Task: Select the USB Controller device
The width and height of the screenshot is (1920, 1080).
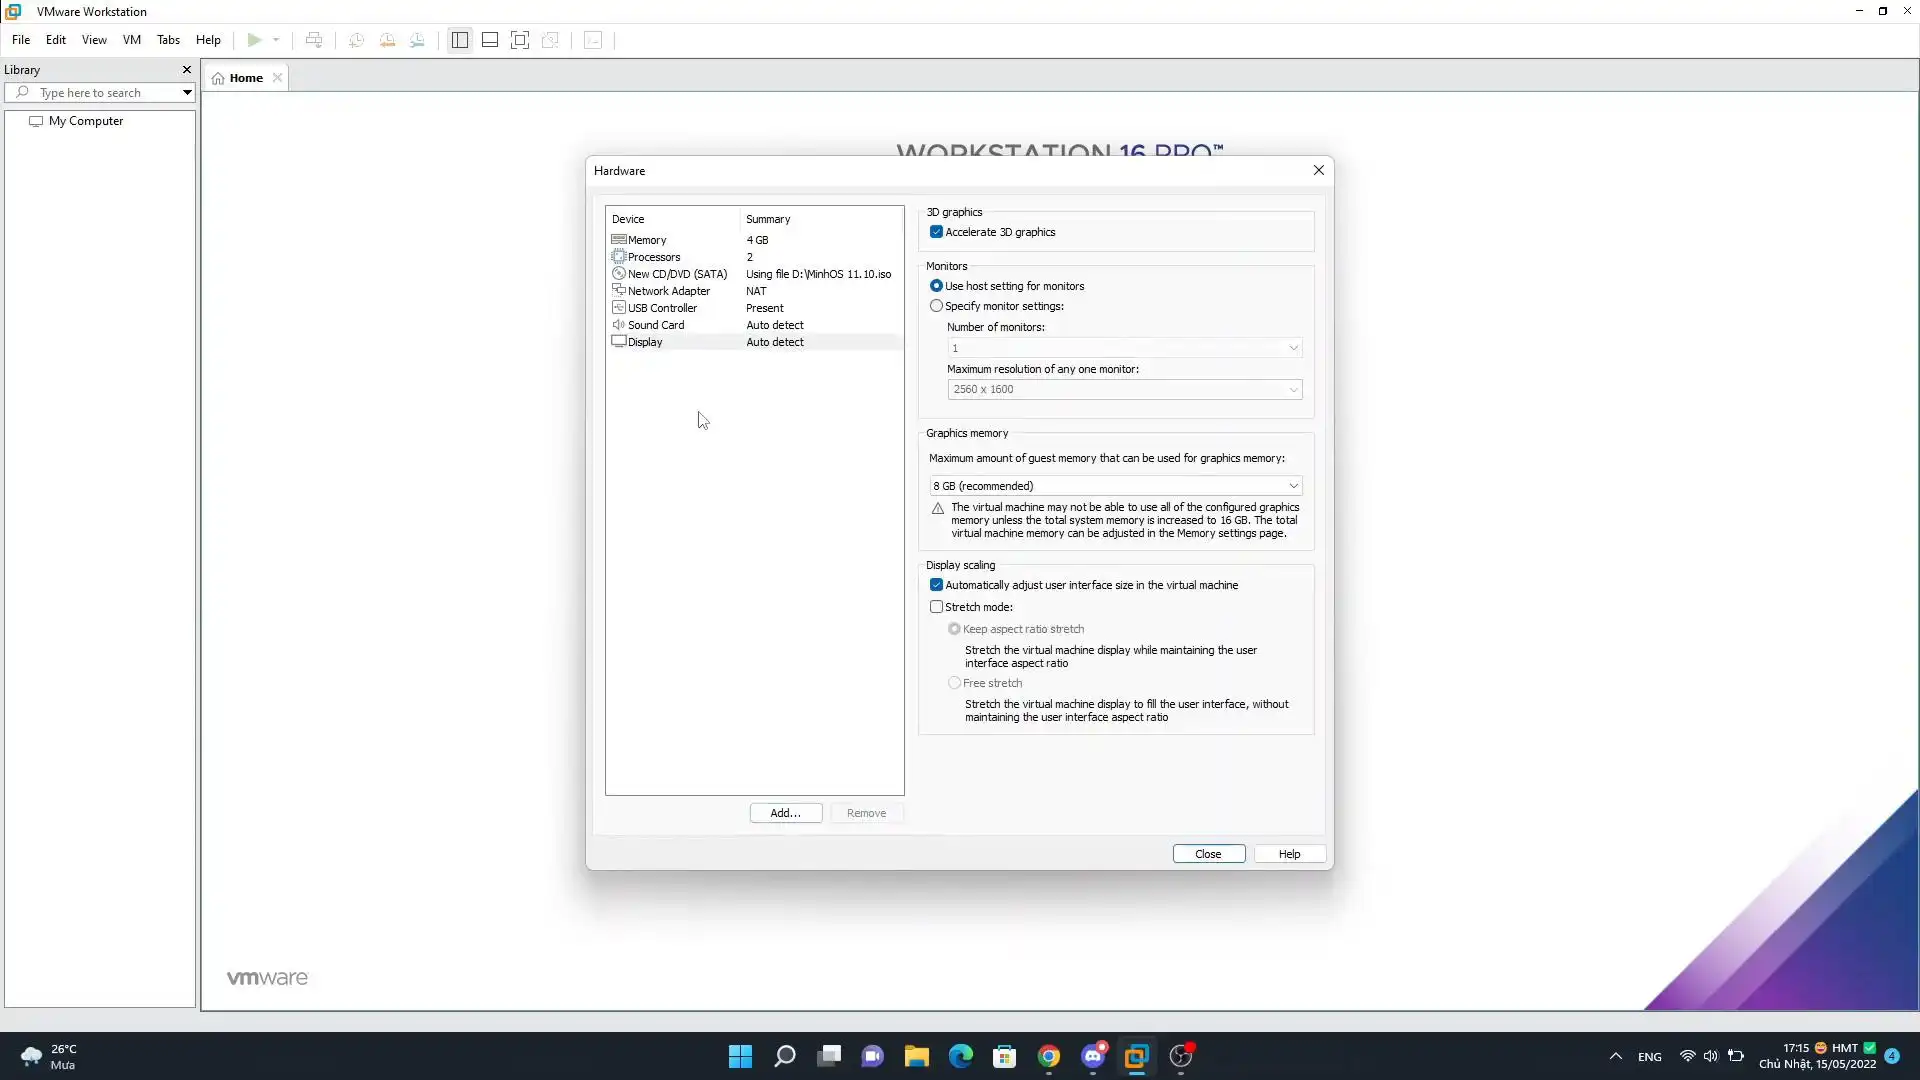Action: [x=661, y=308]
